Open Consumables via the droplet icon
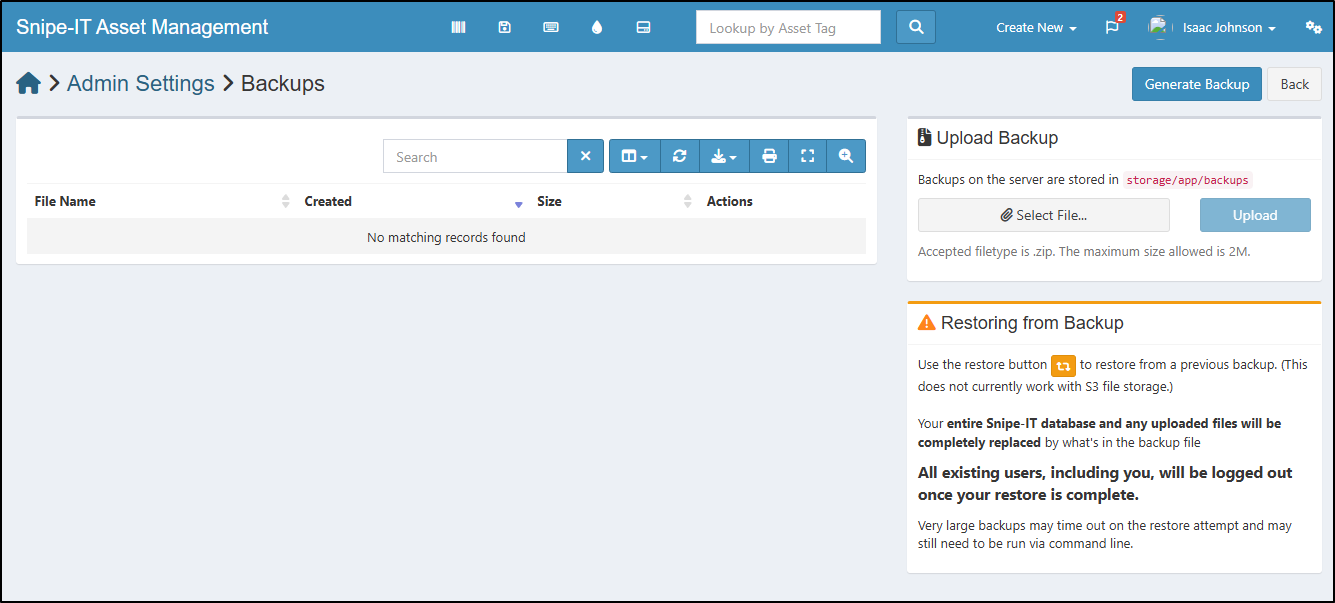The height and width of the screenshot is (603, 1335). (x=597, y=28)
